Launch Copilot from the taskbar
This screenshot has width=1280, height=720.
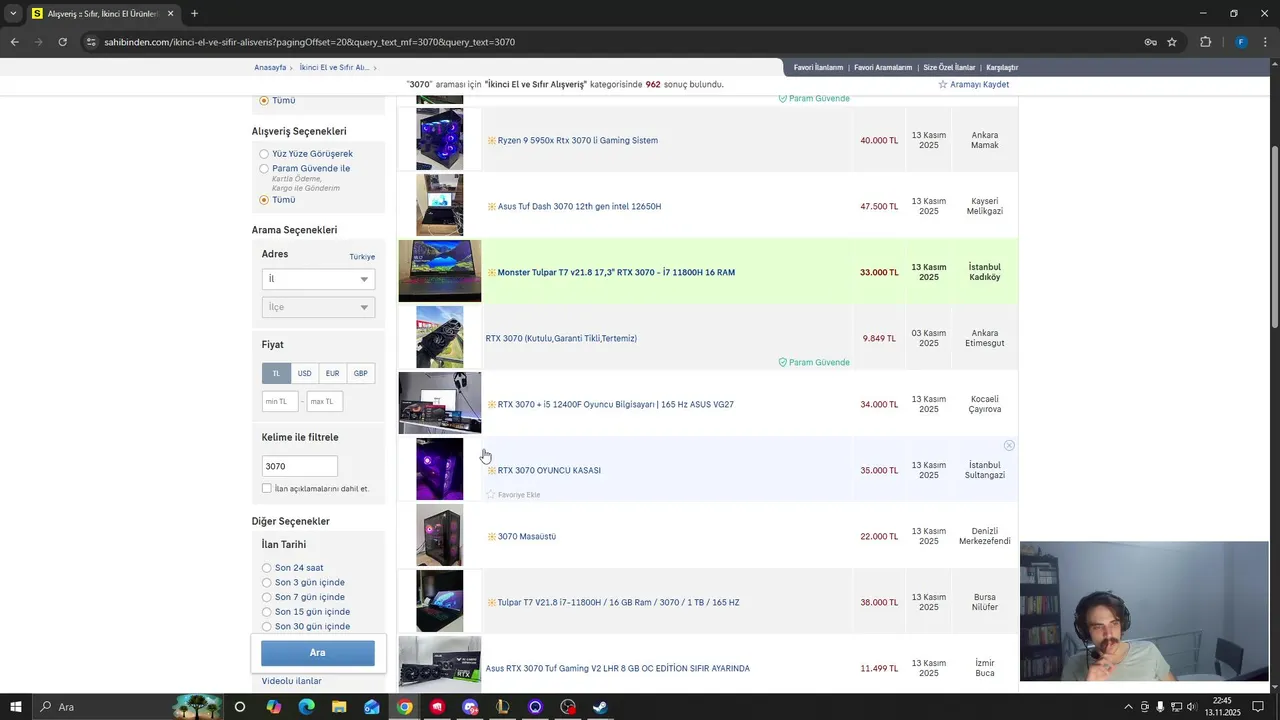click(273, 707)
